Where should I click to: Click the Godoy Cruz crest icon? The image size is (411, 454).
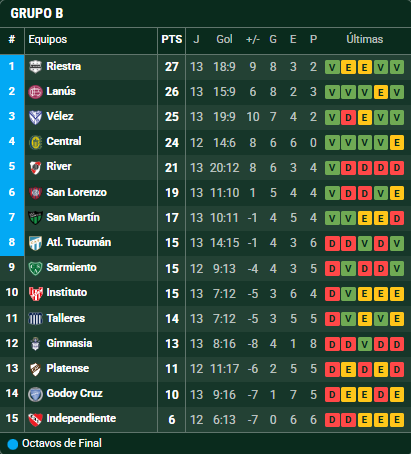tap(35, 394)
